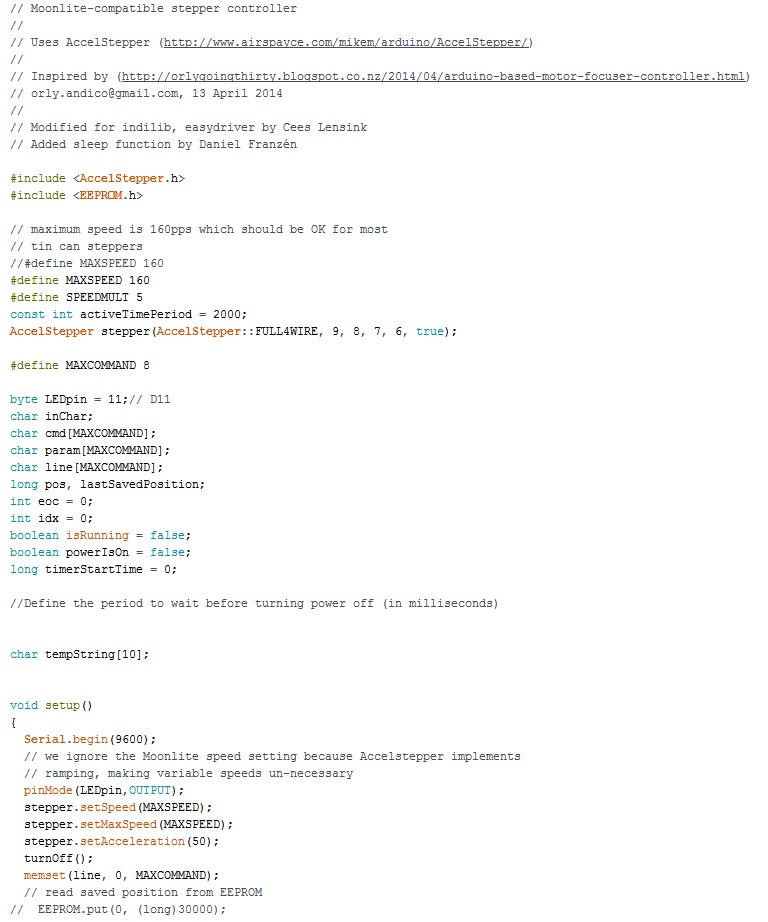Click the email 'orly.andico@gmail.com' comment

(107, 93)
